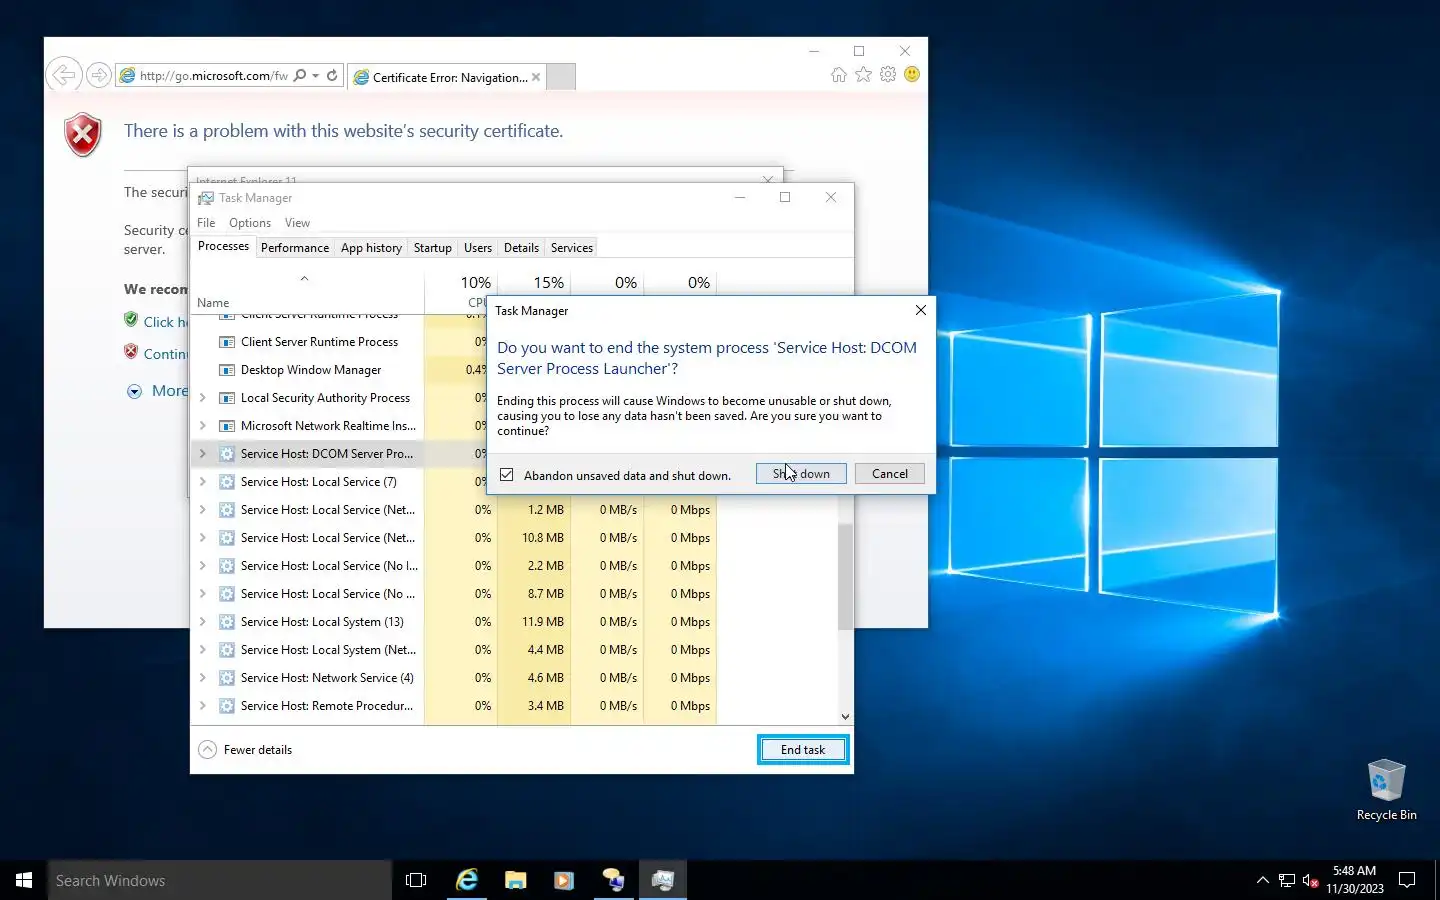
Task: Expand Service Host: Local Service (7)
Action: (203, 482)
